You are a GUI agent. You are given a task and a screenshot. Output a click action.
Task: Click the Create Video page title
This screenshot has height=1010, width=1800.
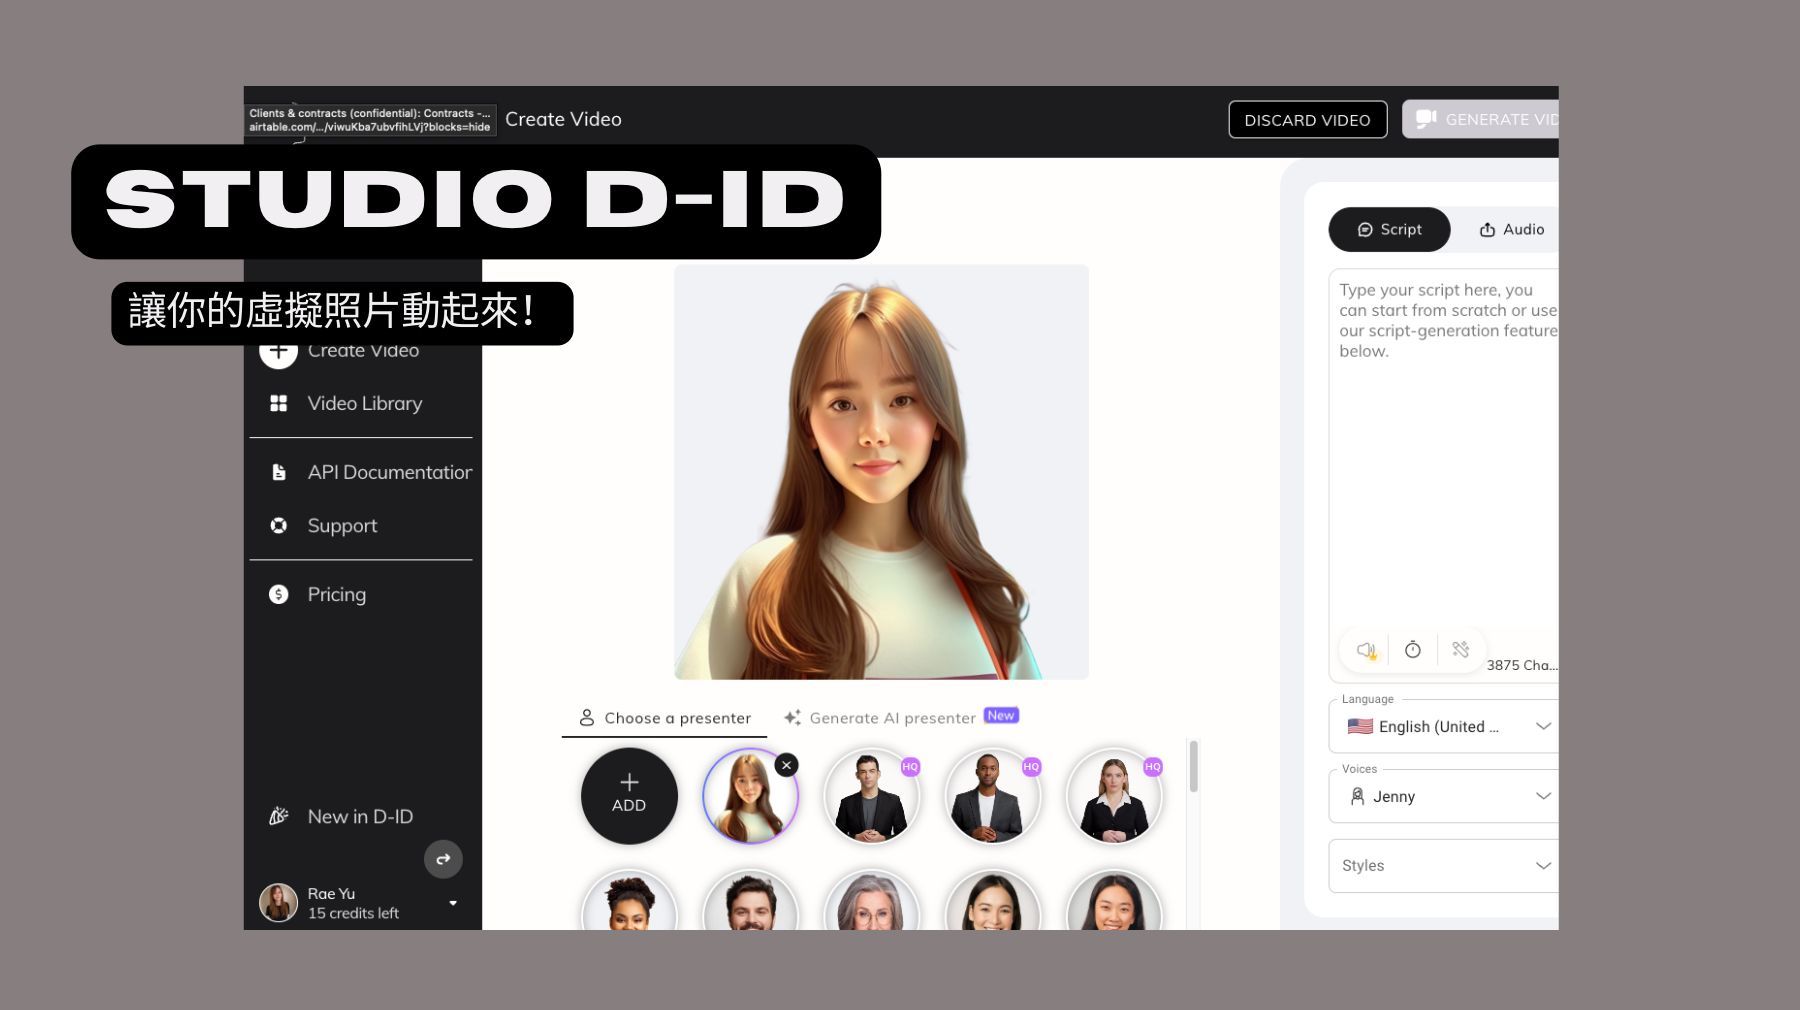pyautogui.click(x=563, y=119)
